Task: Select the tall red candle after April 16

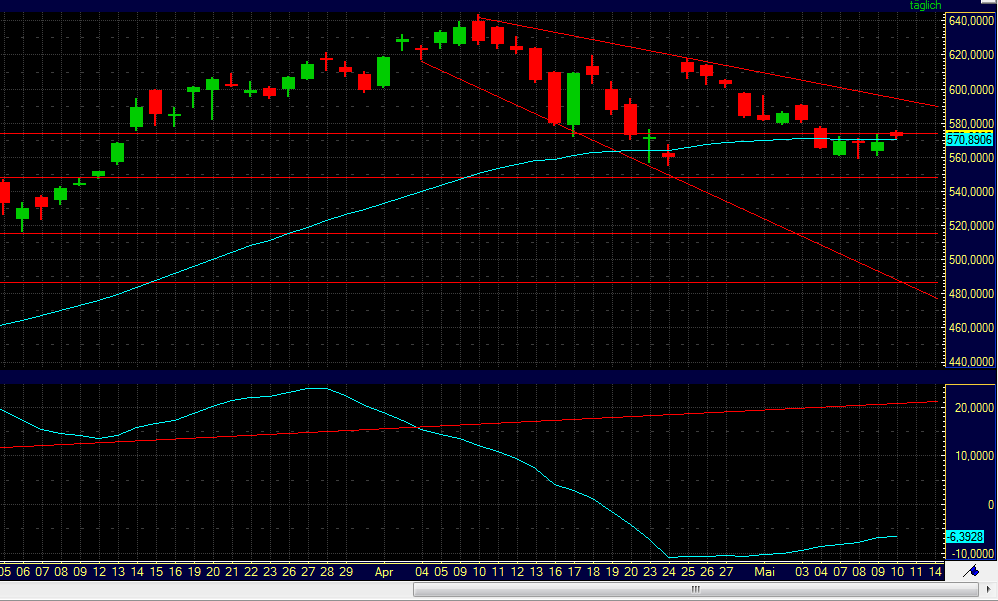Action: [x=556, y=100]
